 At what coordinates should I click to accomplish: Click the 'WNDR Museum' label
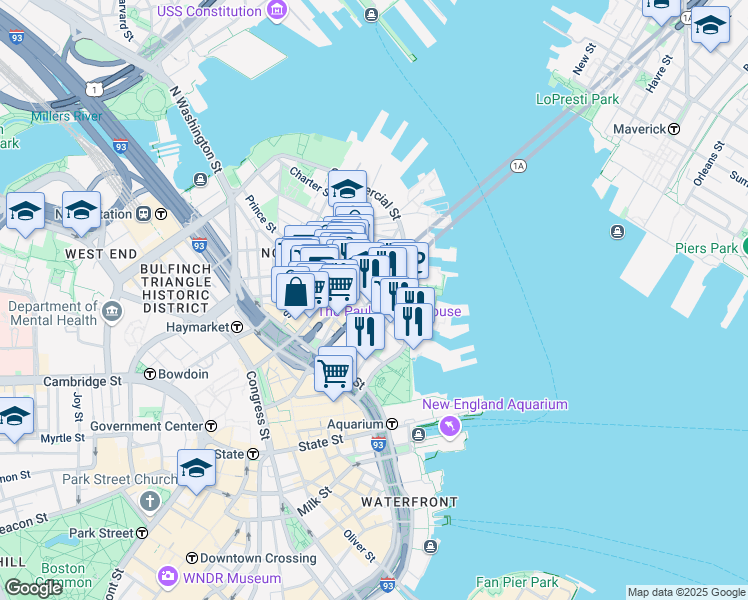pyautogui.click(x=232, y=578)
